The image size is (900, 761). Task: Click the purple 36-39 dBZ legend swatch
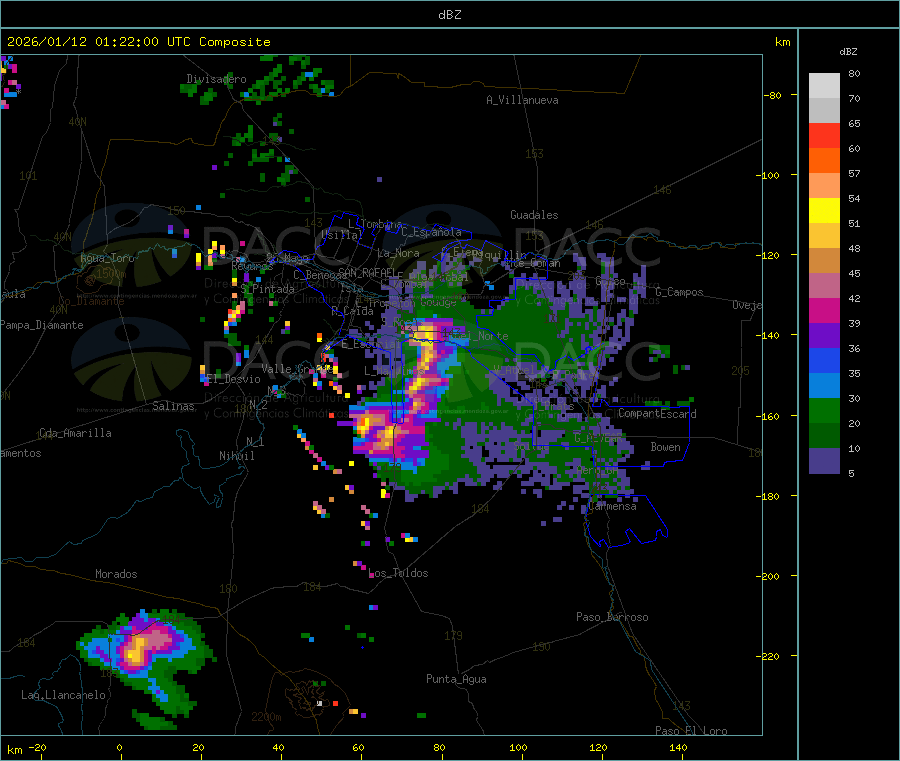[x=824, y=336]
